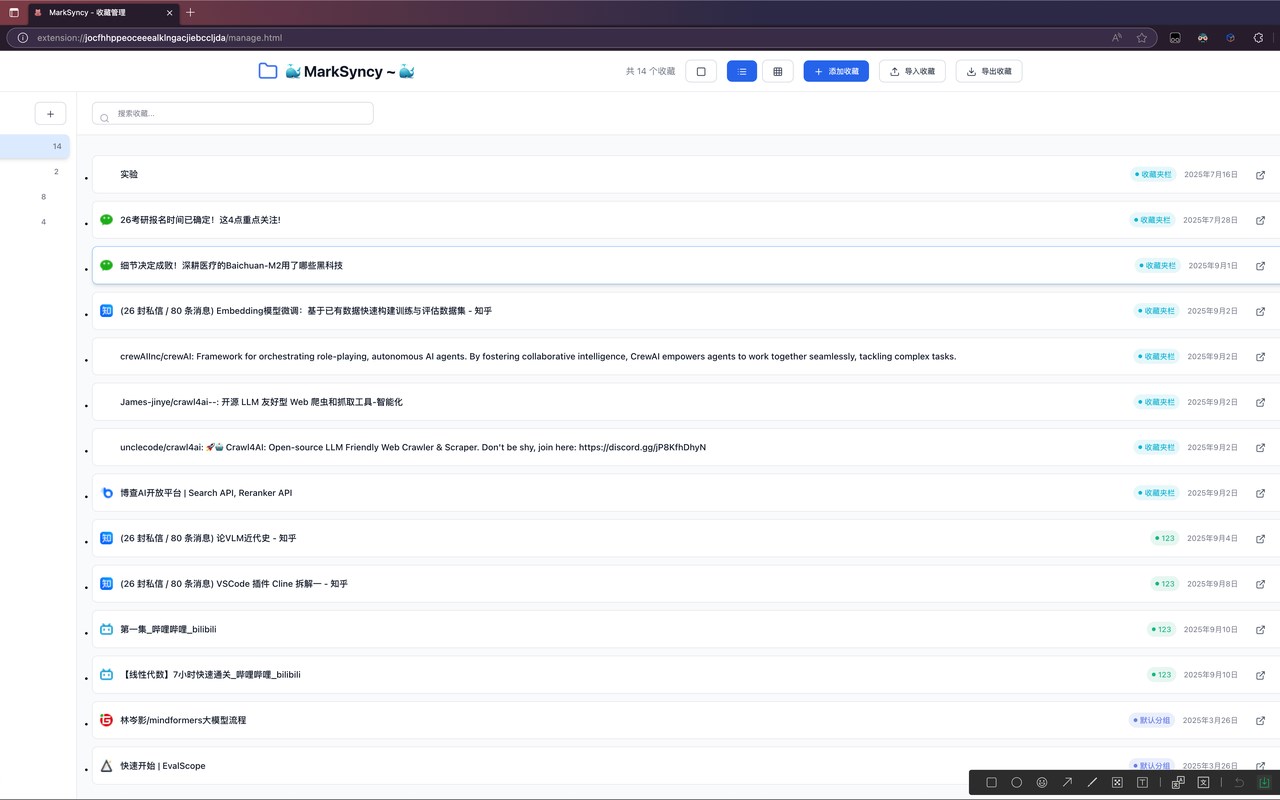
Task: Open bookmark 【线性代数】7小时快速通关
Action: pos(210,675)
